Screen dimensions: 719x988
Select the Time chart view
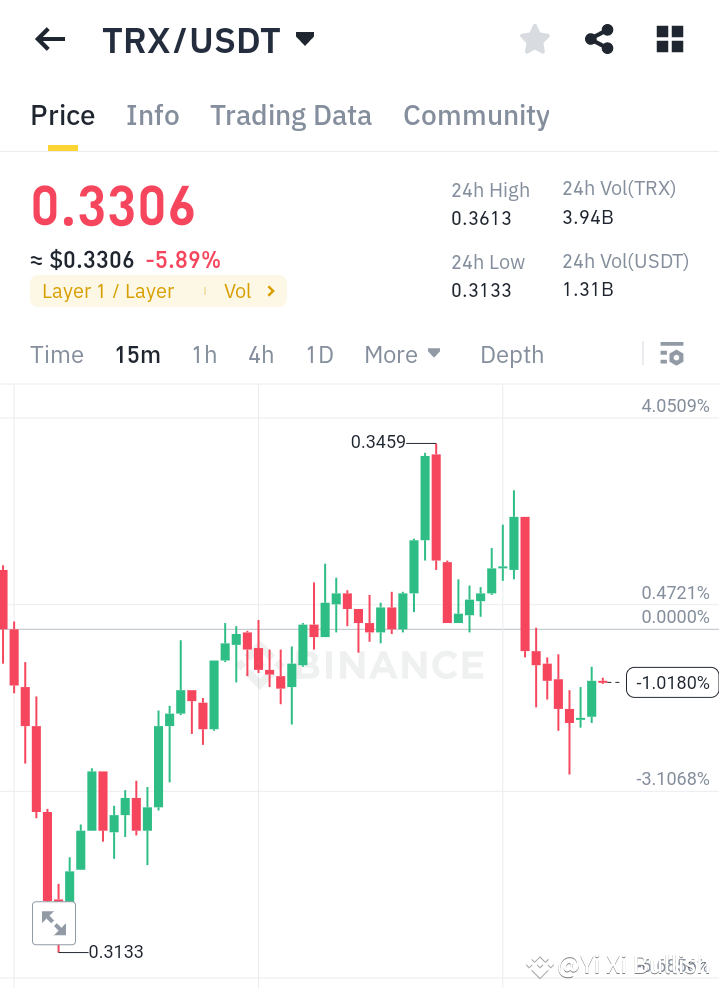pos(56,354)
